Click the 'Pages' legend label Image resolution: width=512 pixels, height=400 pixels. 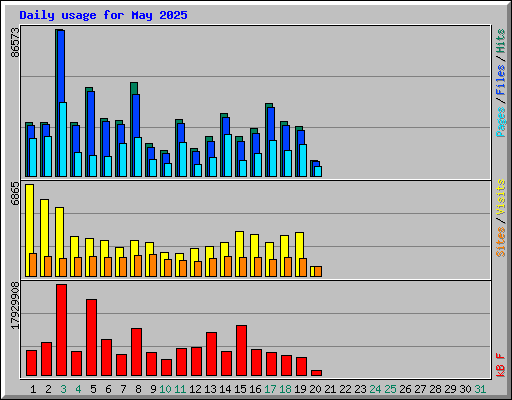point(500,122)
